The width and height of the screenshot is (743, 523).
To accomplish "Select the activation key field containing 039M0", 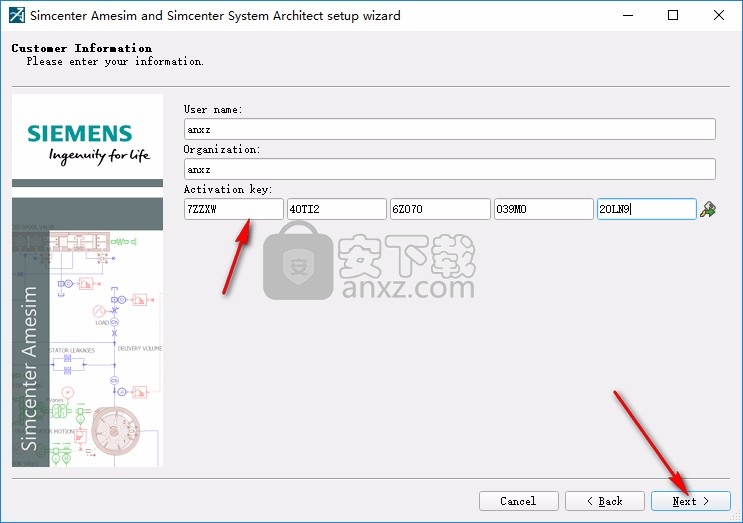I will tap(544, 209).
